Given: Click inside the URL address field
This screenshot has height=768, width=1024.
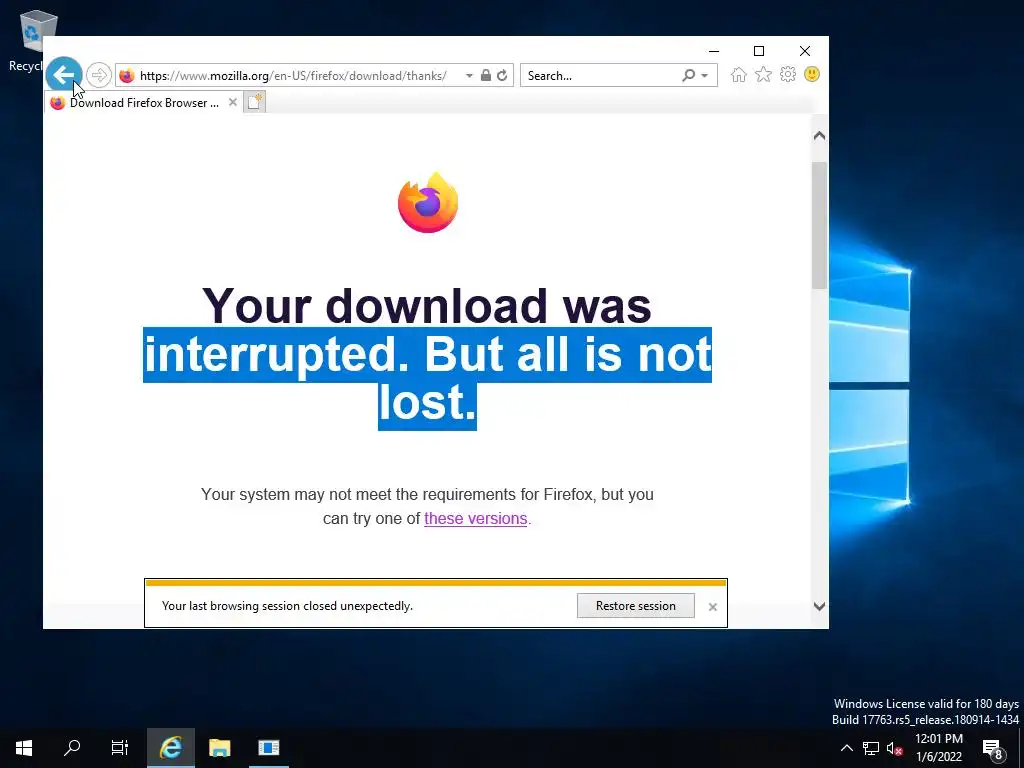Looking at the screenshot, I should 294,76.
